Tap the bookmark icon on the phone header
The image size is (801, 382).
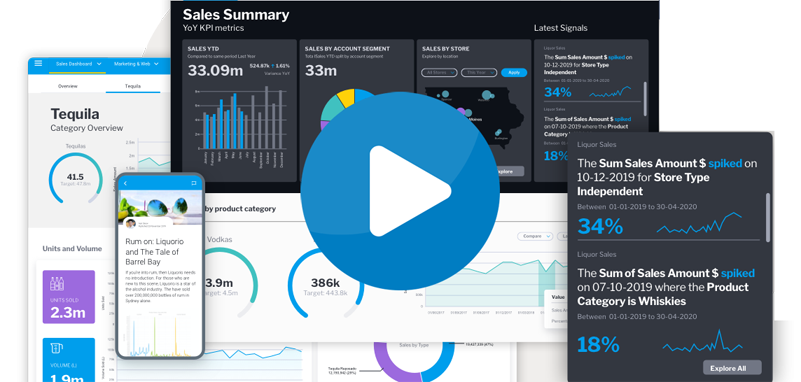pos(194,183)
